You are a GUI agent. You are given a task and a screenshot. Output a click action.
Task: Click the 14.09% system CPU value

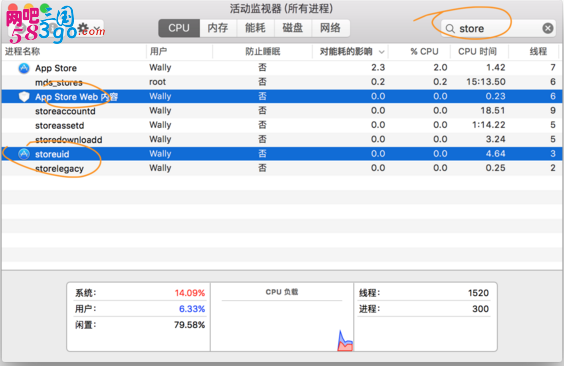190,293
